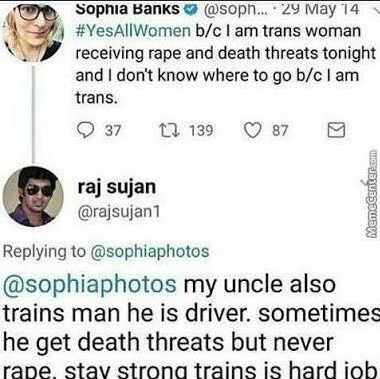Click the @sophiaphotos mention in reply text
Image resolution: width=380 pixels, height=379 pixels.
tap(90, 285)
